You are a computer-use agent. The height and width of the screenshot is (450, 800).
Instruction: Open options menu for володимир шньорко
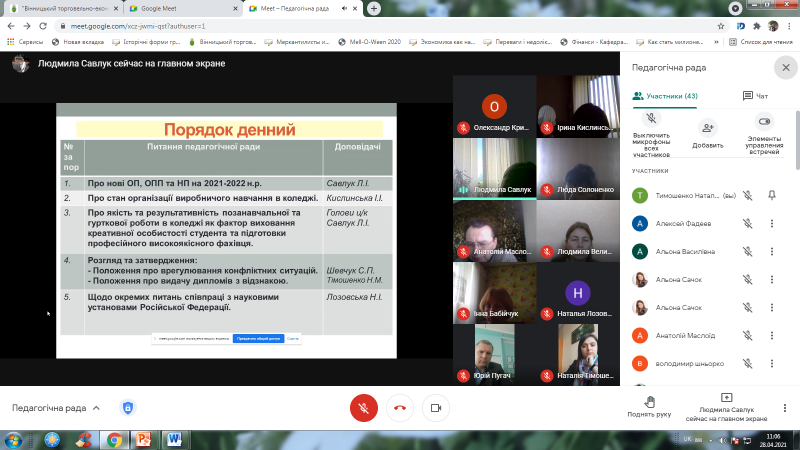pos(772,364)
